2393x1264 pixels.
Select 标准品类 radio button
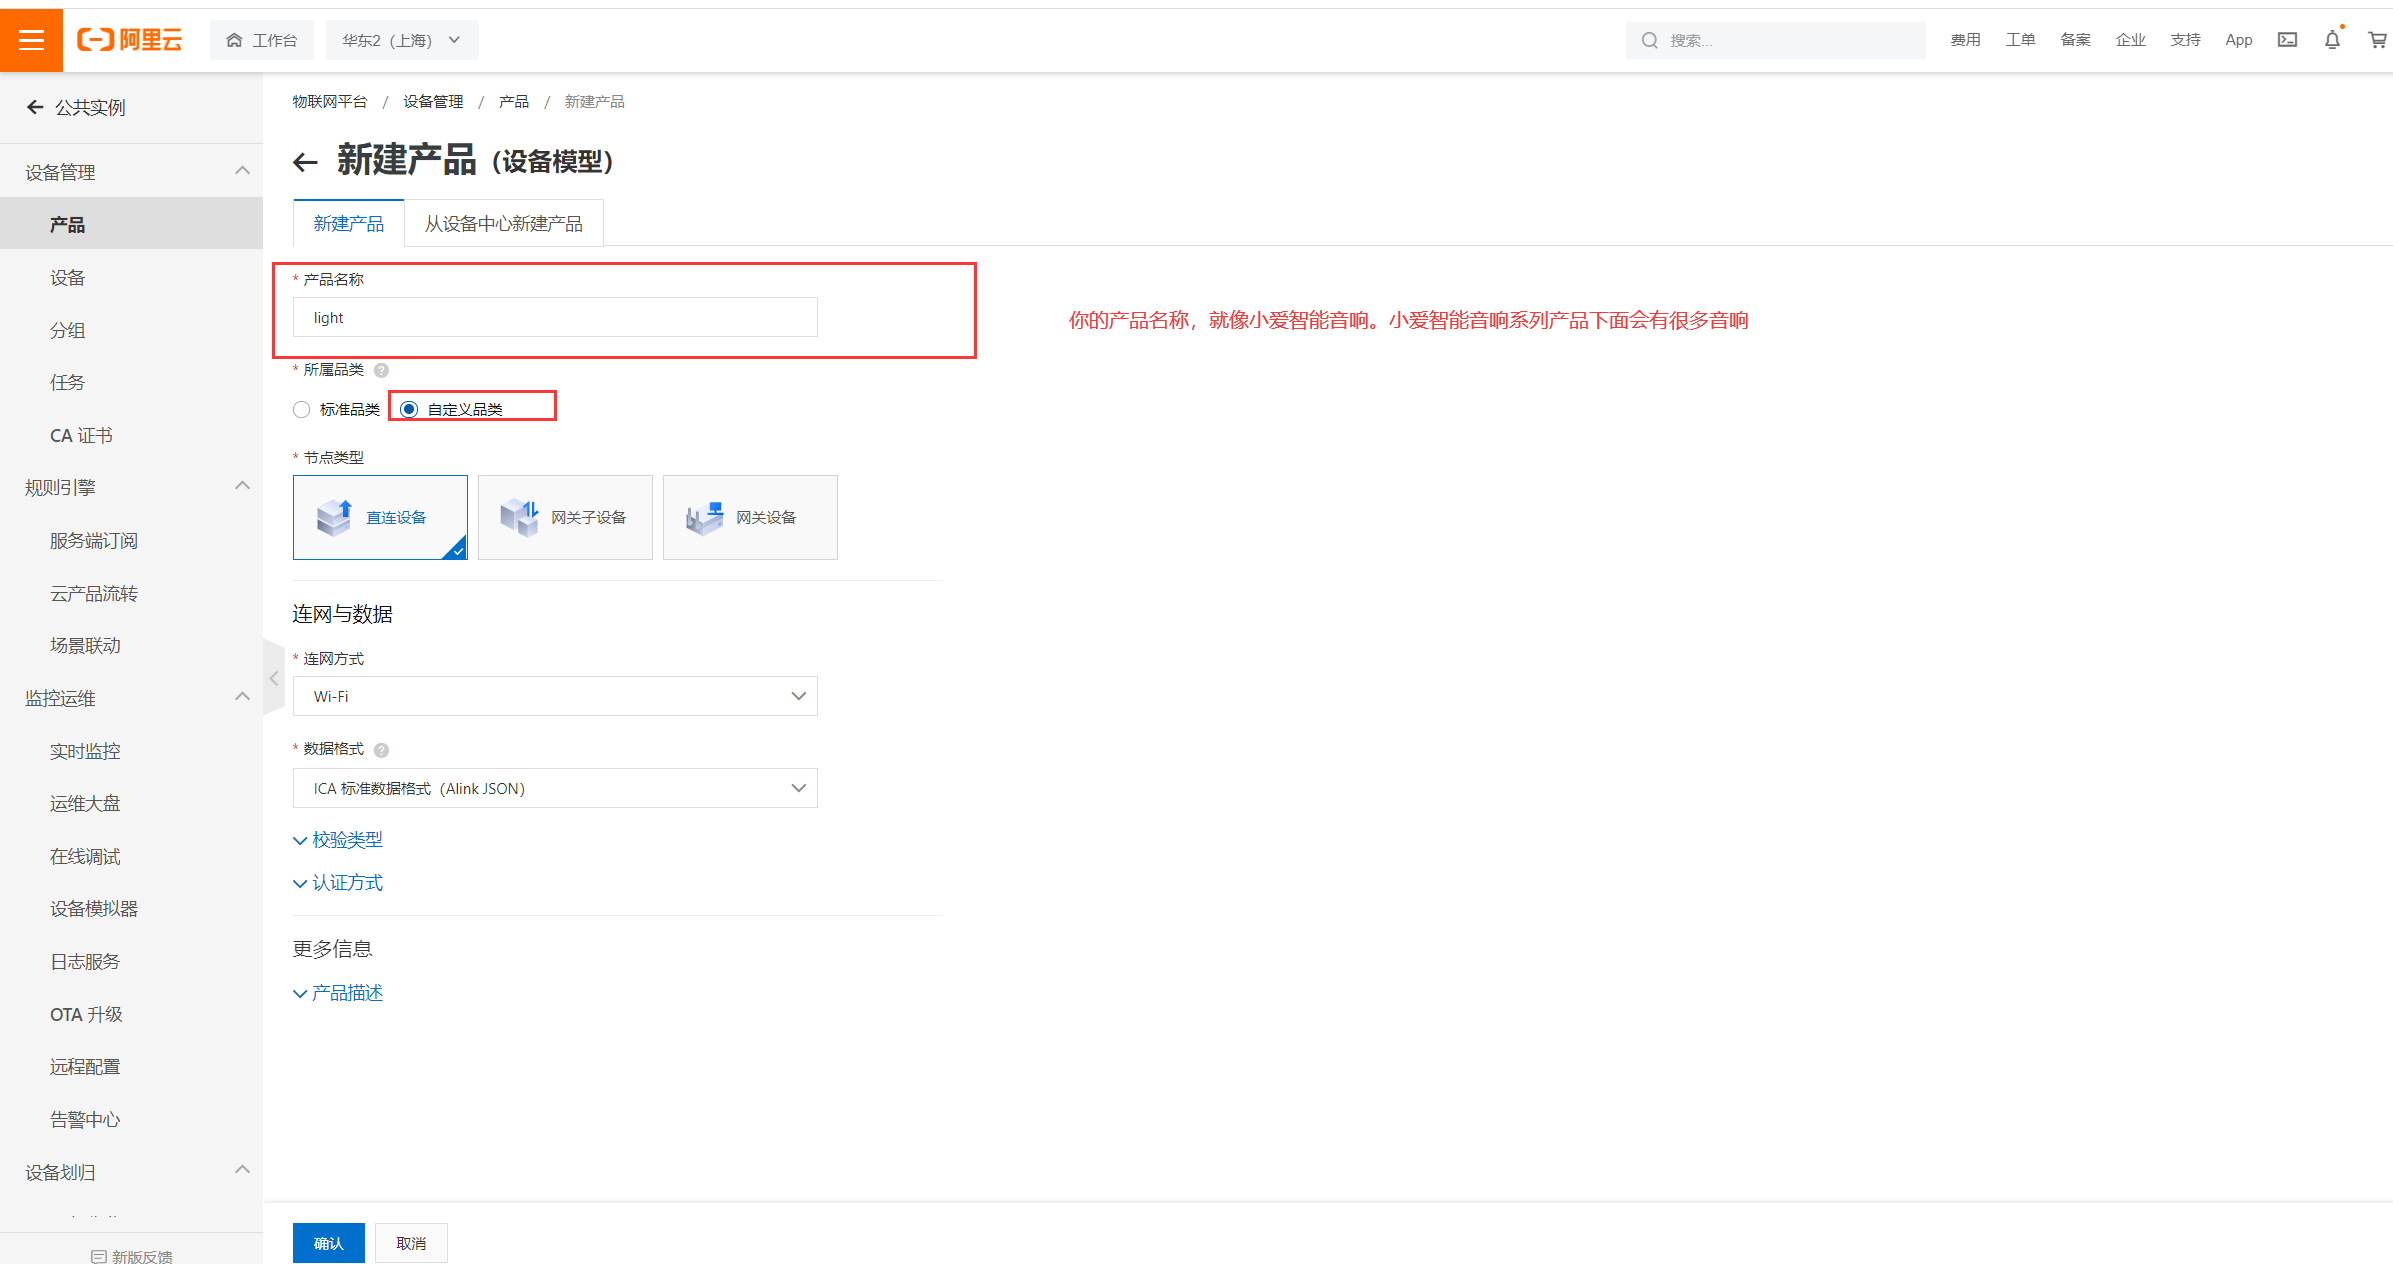[x=304, y=410]
